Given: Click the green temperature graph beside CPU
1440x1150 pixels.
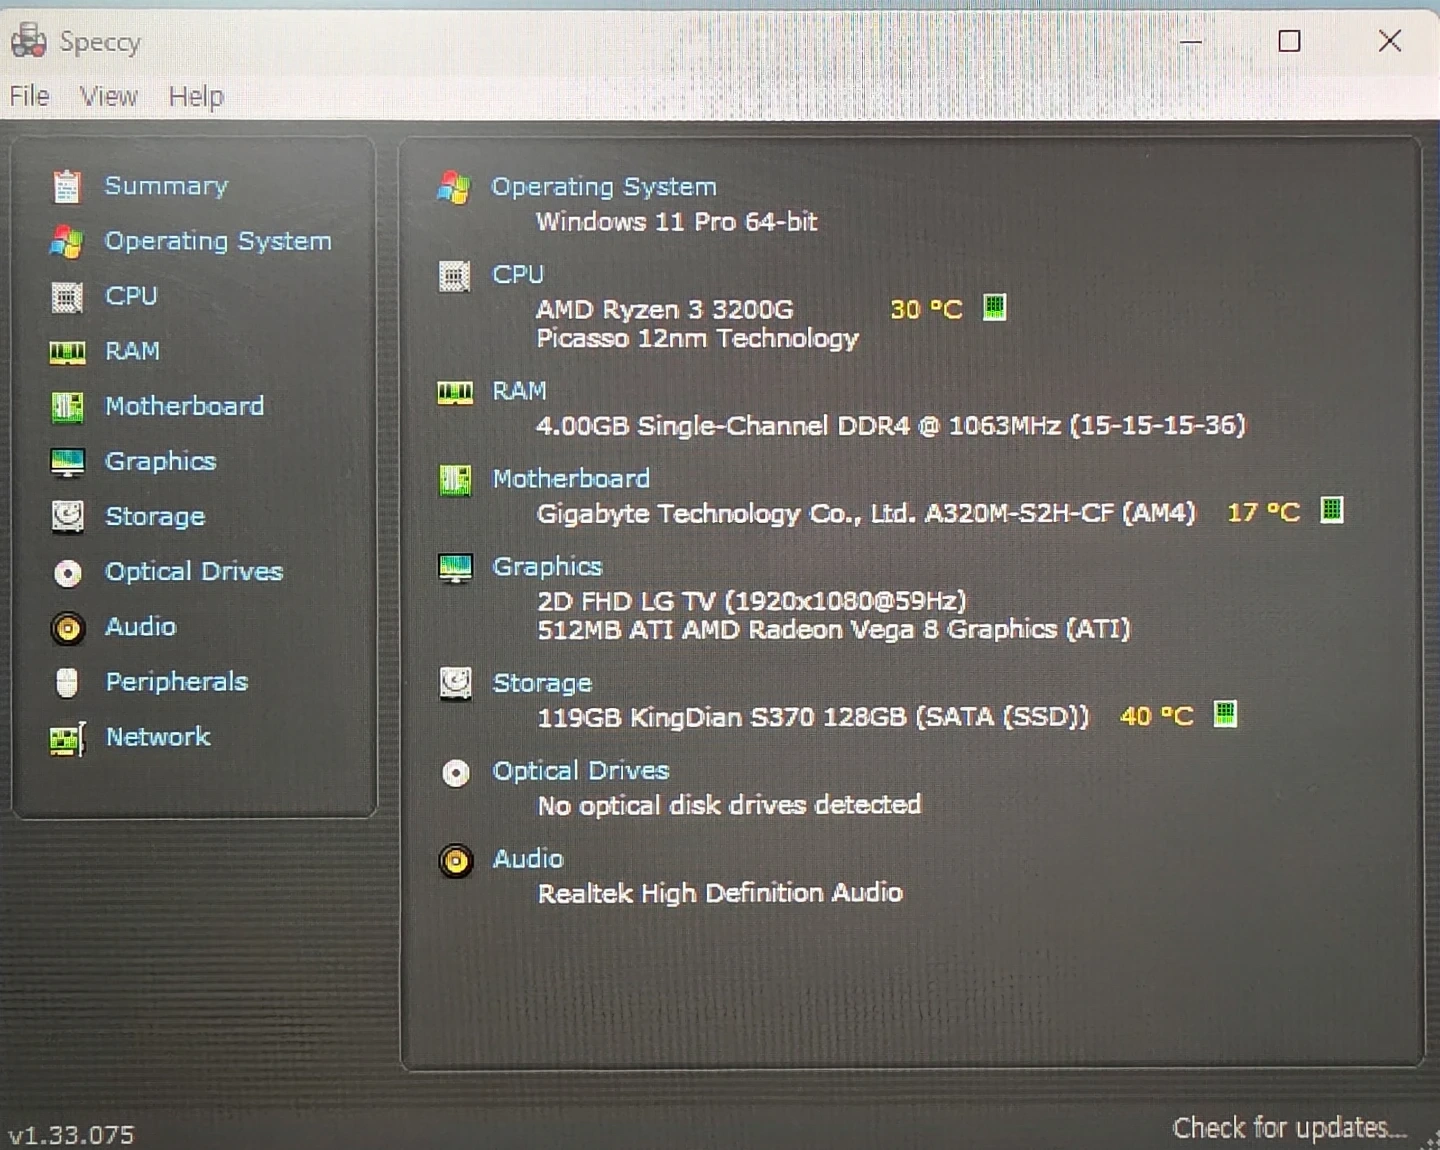Looking at the screenshot, I should pos(994,308).
